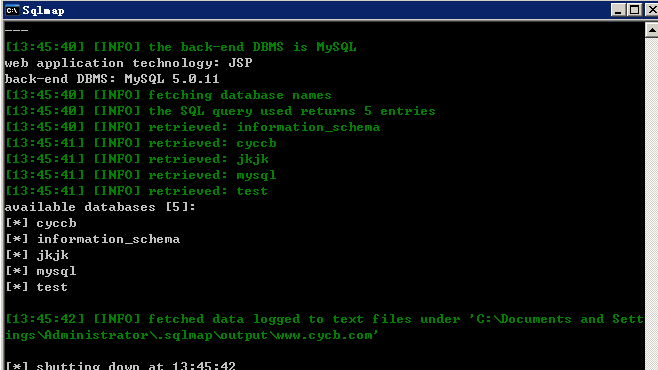
Task: Maximize the Sqlmap console window
Action: click(x=634, y=10)
